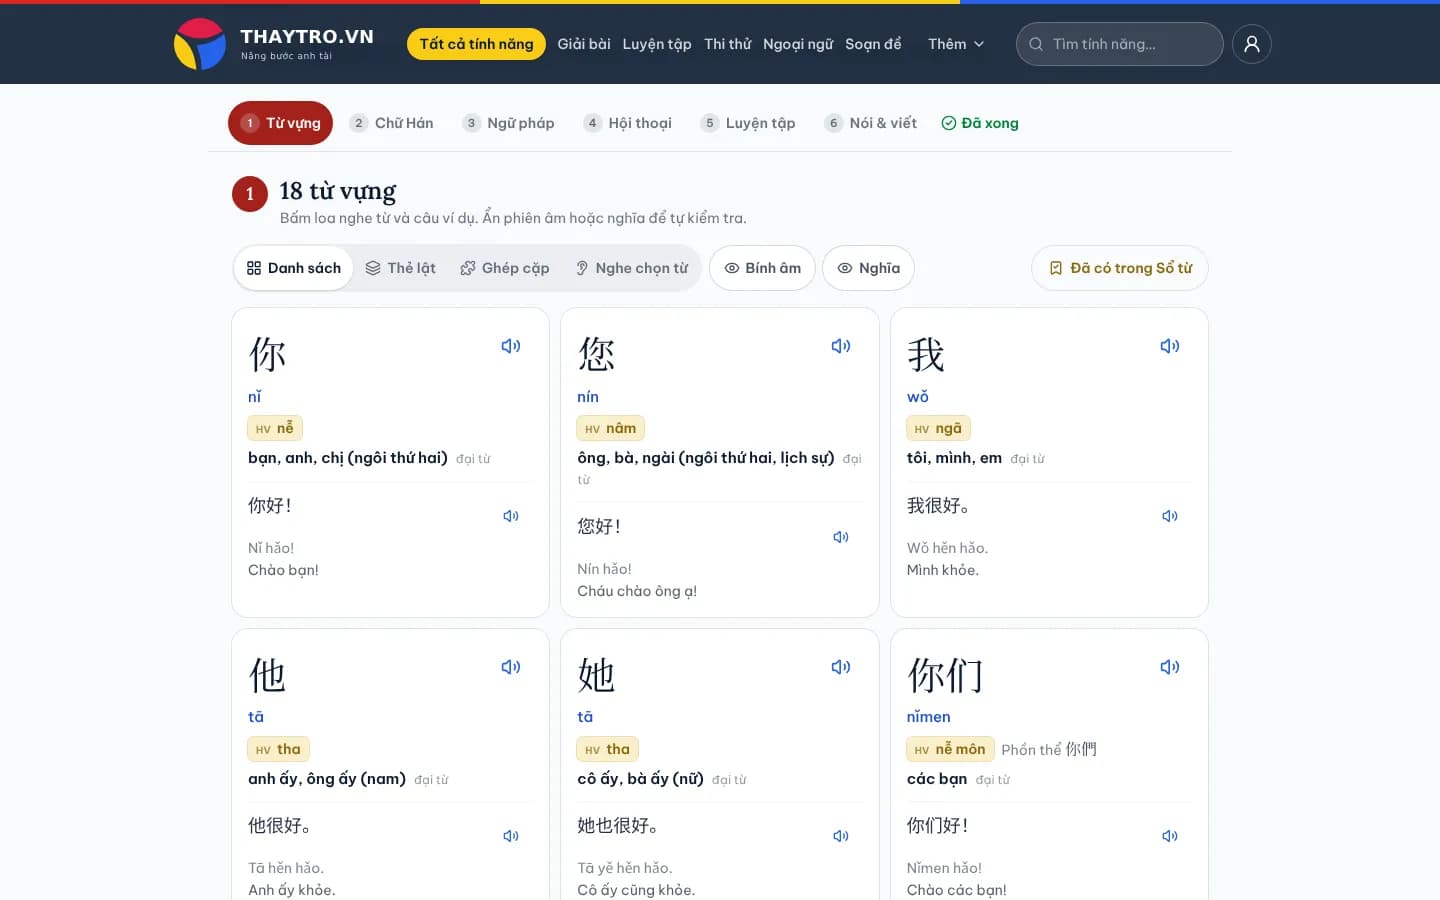Screen dimensions: 1440x900
Task: Click the HV nễ Sino-Vietnamese badge
Action: coord(275,428)
